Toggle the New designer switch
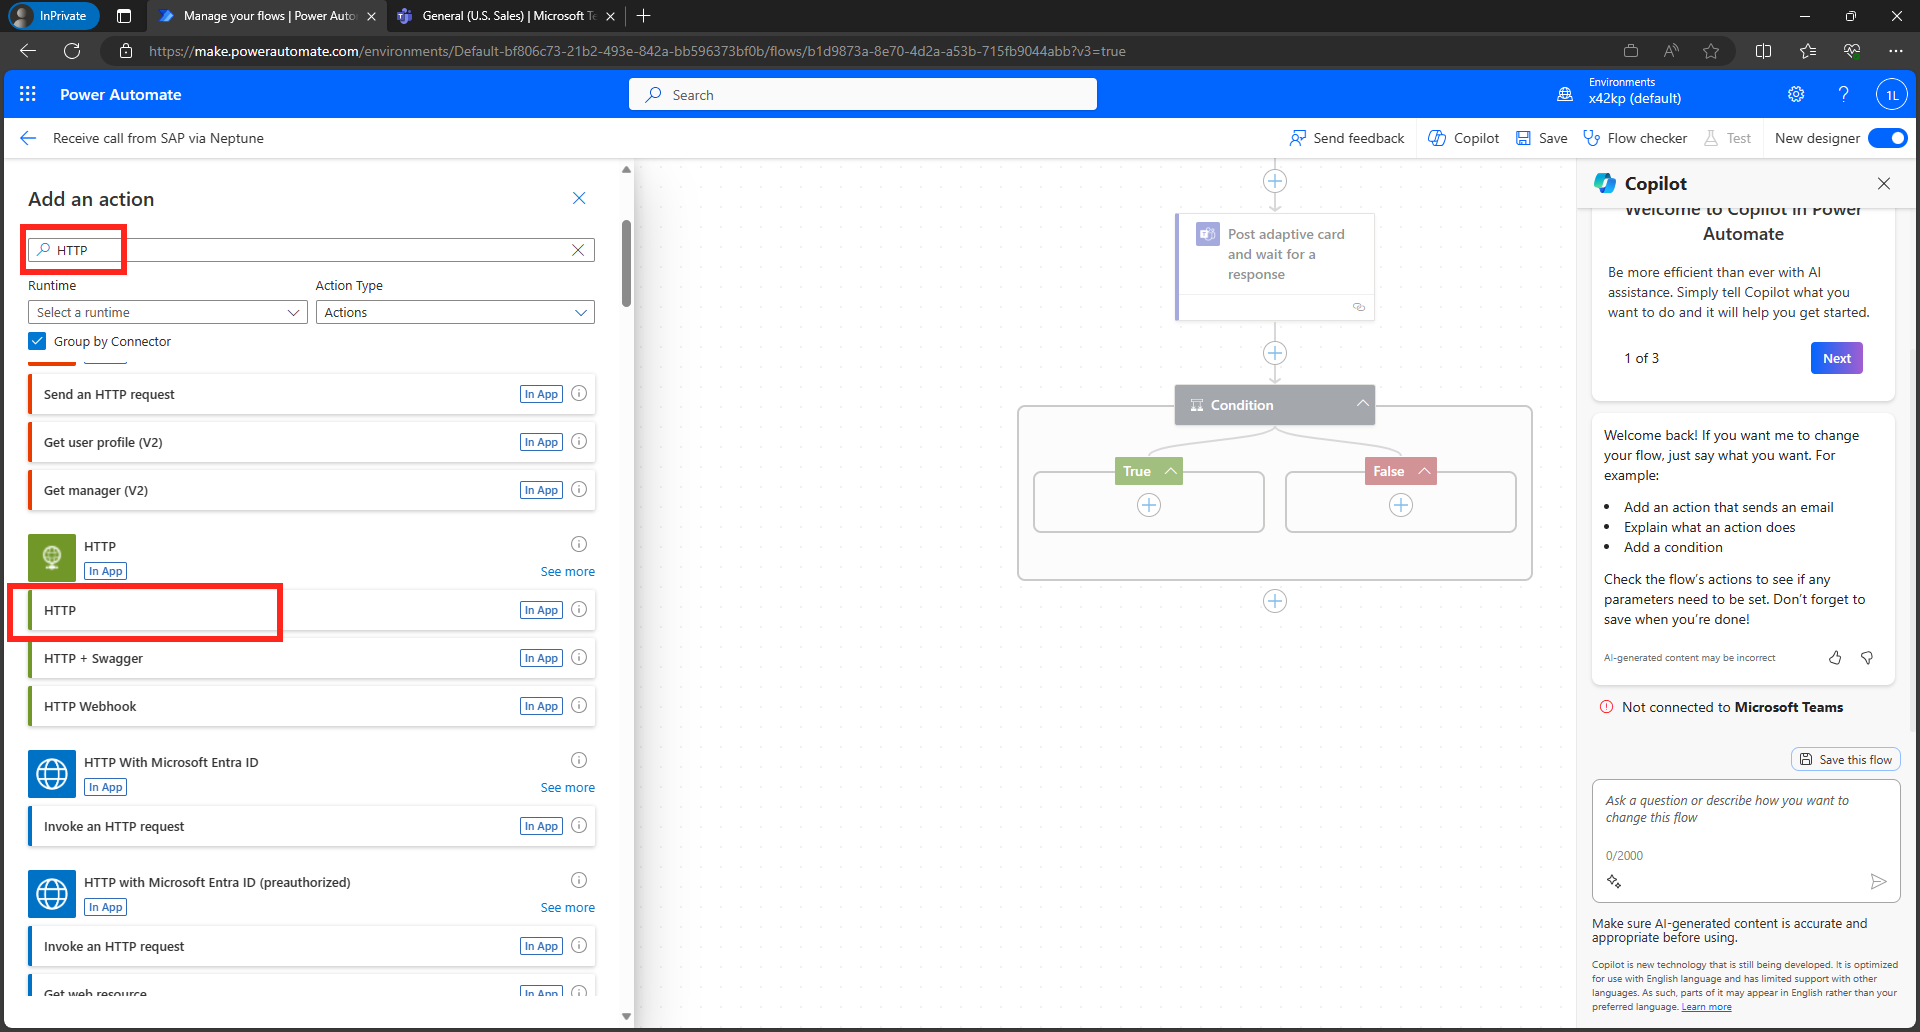 pyautogui.click(x=1887, y=138)
